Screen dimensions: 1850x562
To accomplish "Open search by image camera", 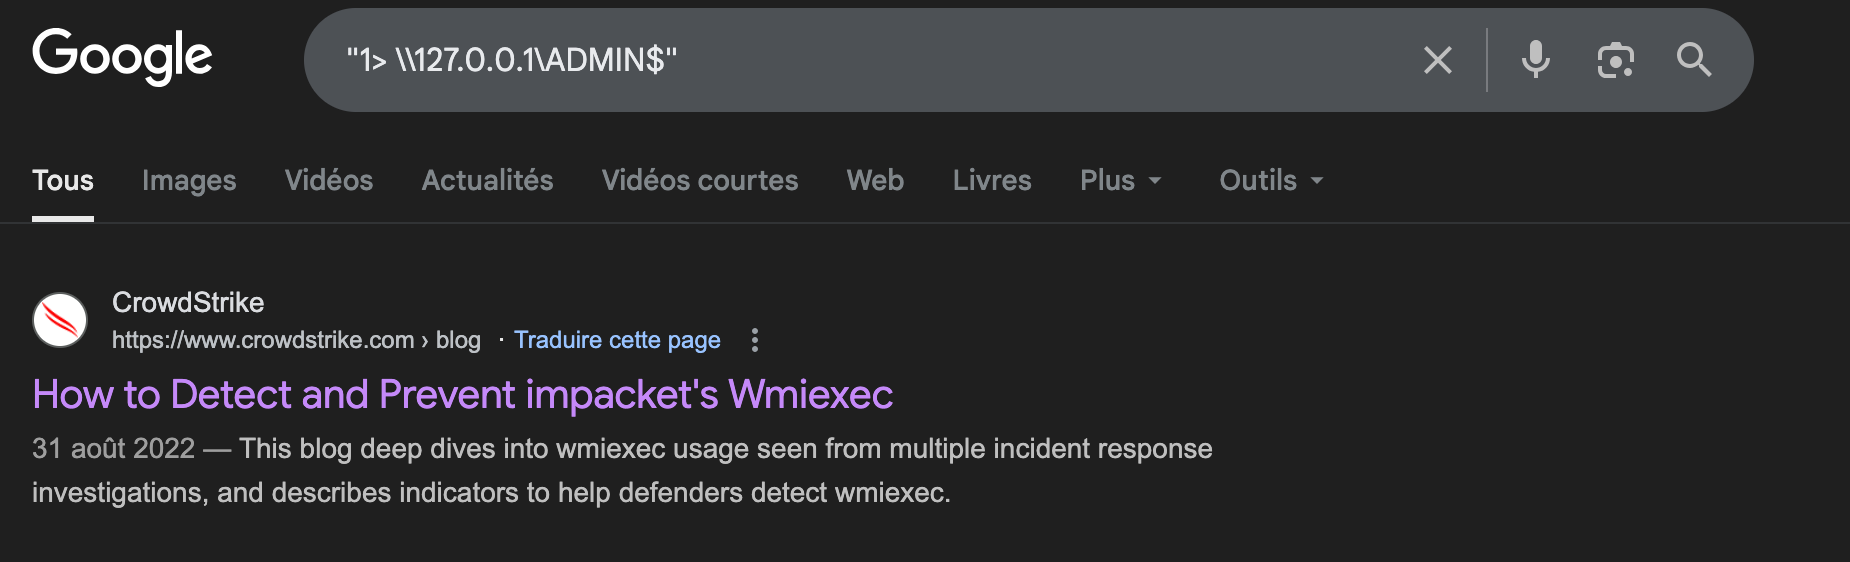I will [1615, 61].
